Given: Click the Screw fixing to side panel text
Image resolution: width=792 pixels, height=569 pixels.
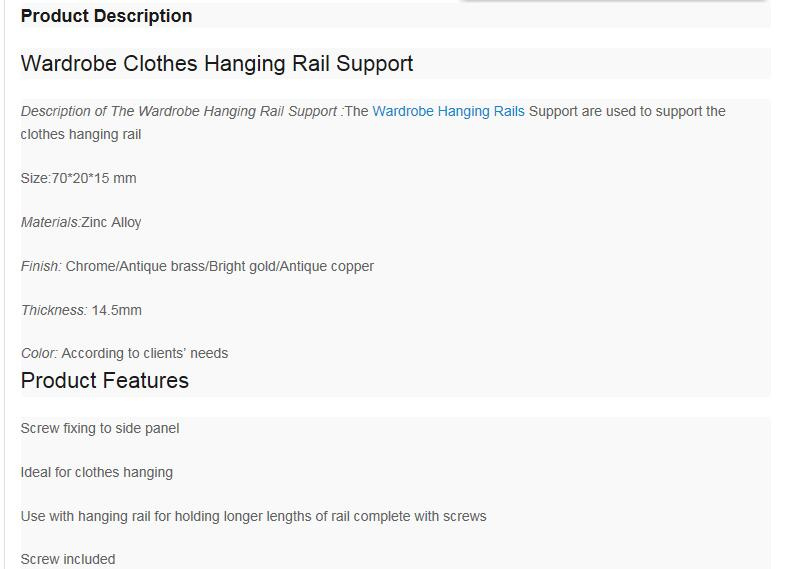Looking at the screenshot, I should [100, 428].
